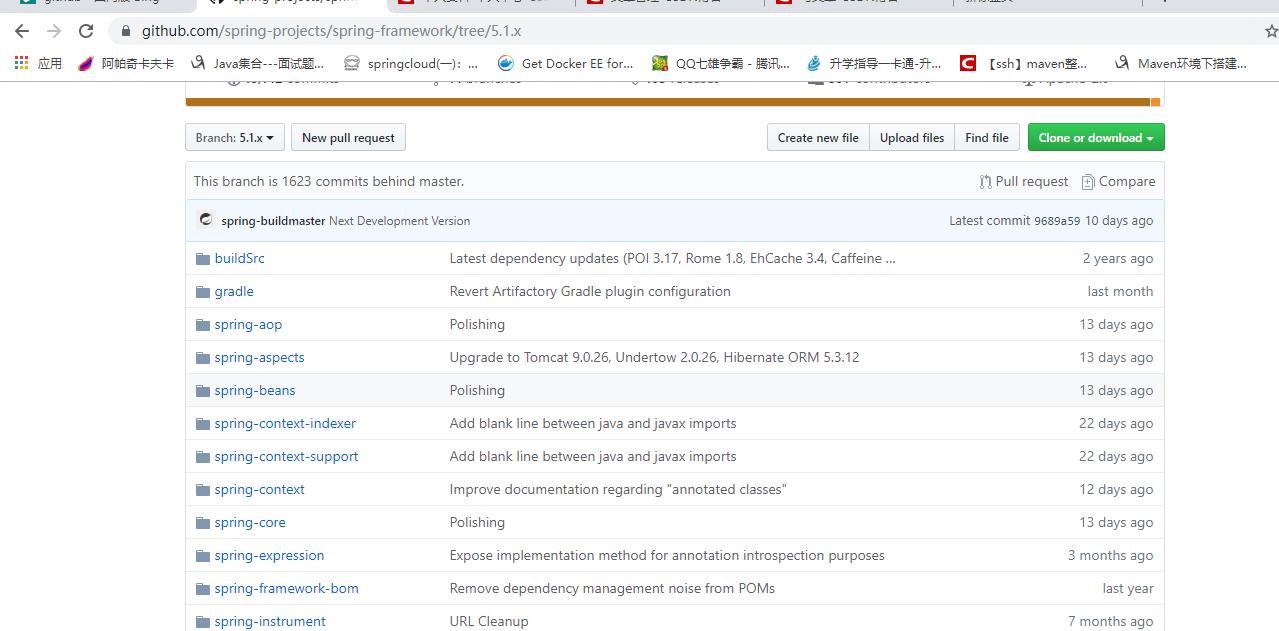Screen dimensions: 1279x631
Task: Open the Improve documentation regarding annotated classes commit
Action: 618,489
